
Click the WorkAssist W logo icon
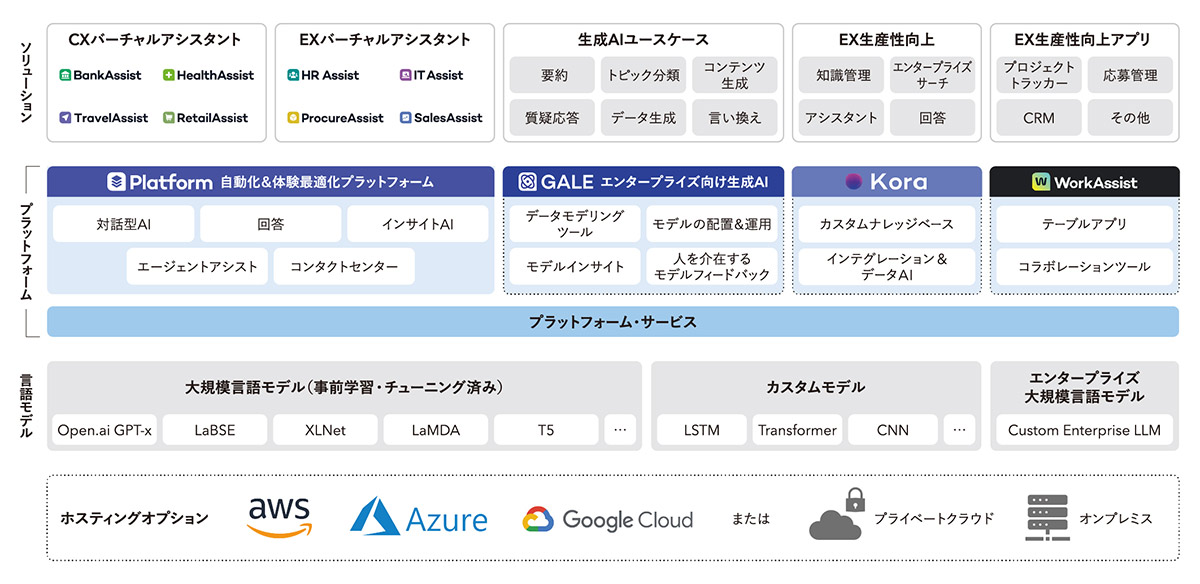(1040, 182)
